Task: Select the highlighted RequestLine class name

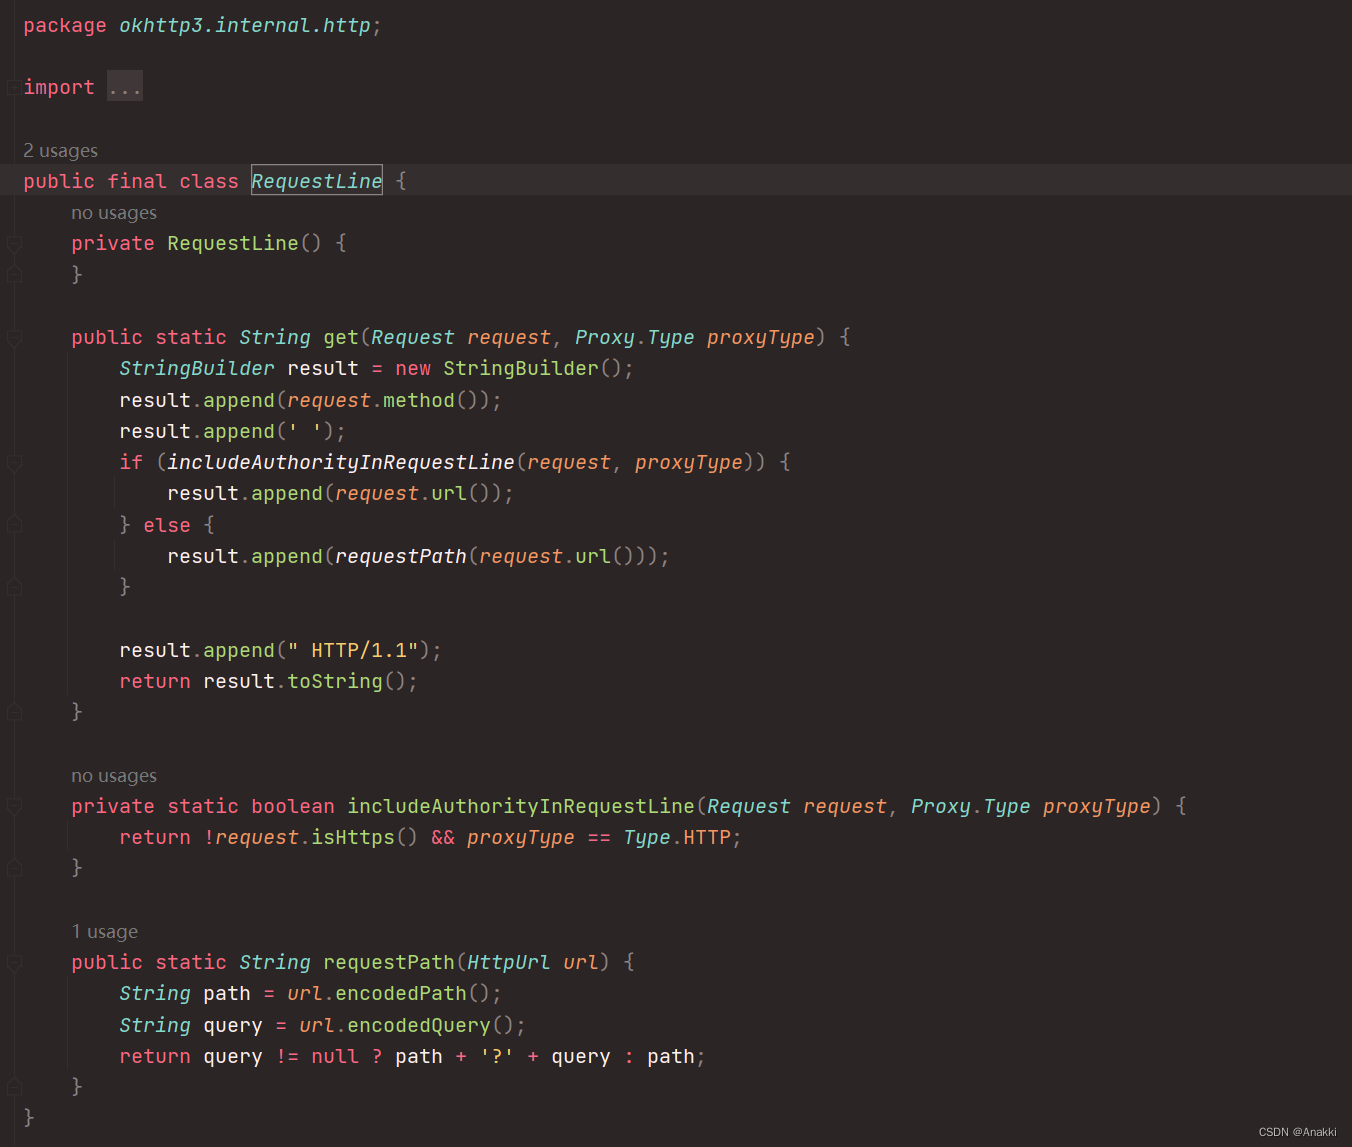Action: pyautogui.click(x=316, y=180)
